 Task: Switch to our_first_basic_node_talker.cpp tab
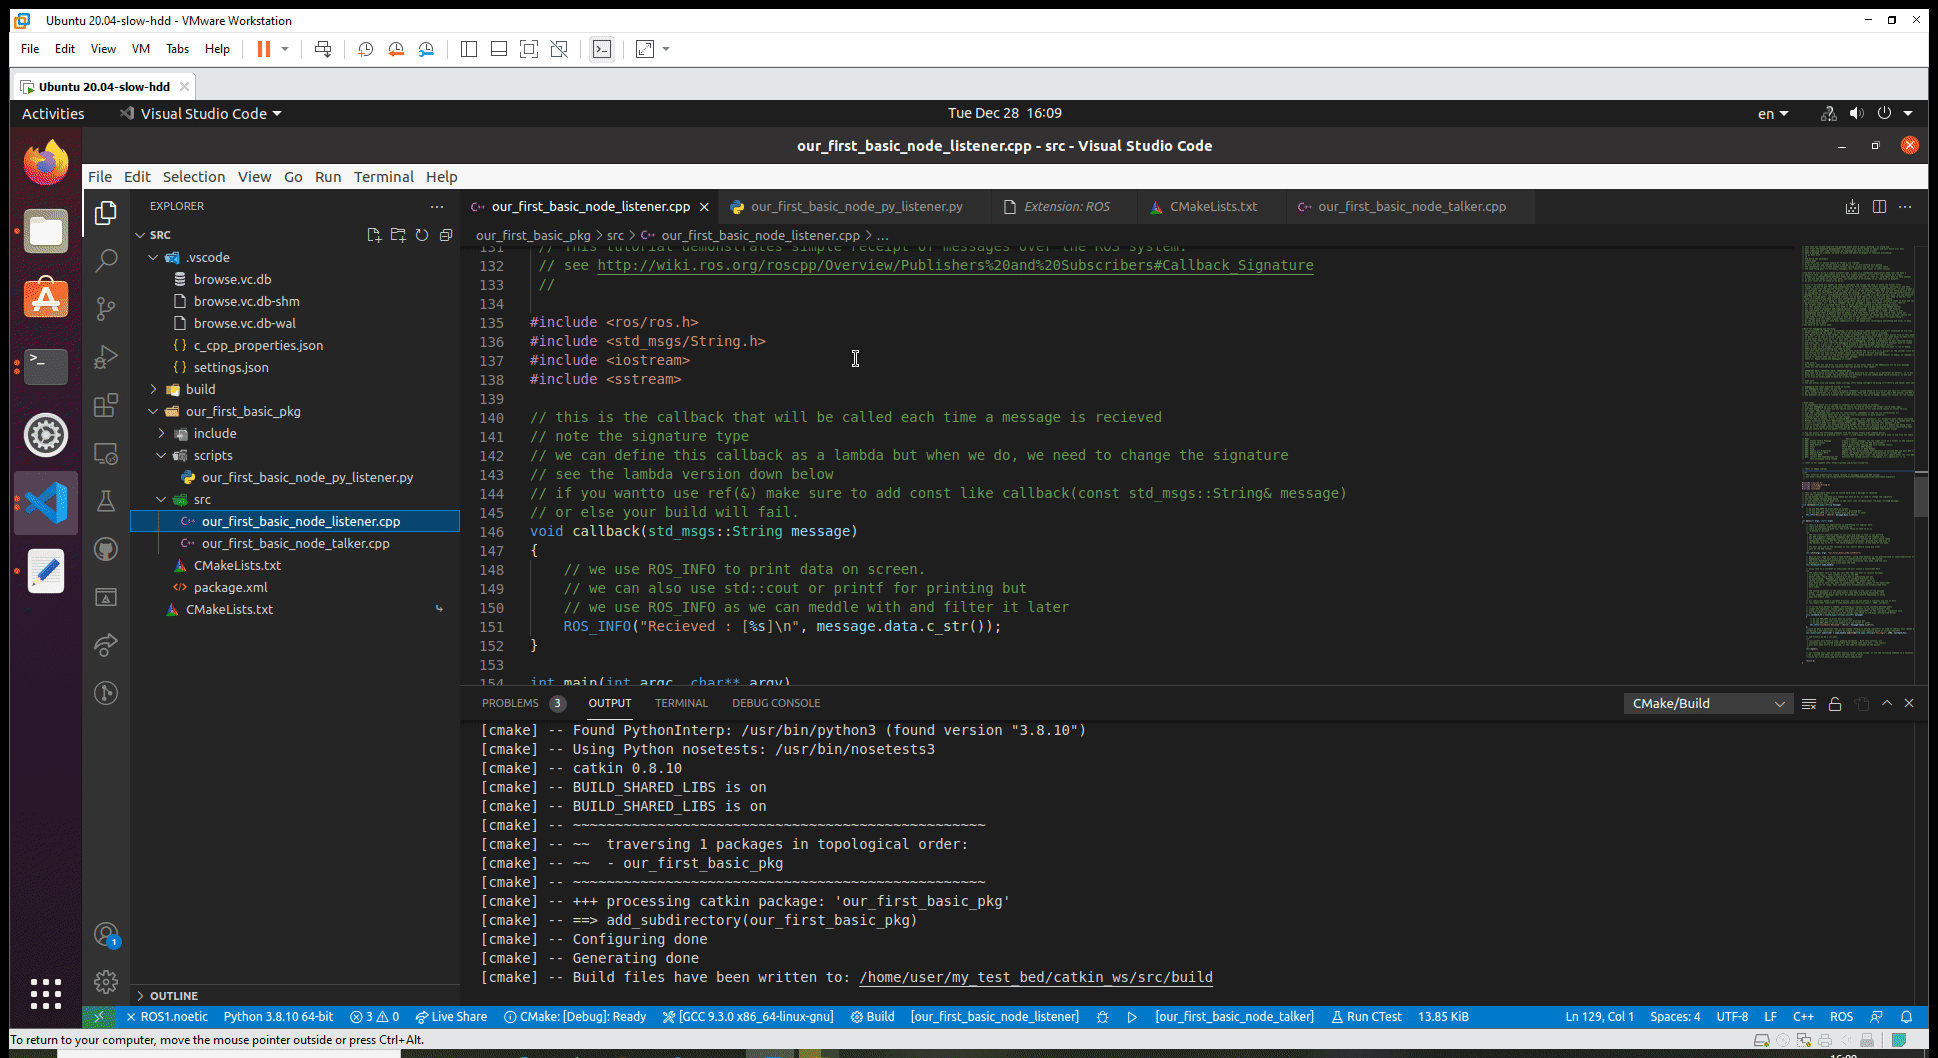click(x=1410, y=207)
